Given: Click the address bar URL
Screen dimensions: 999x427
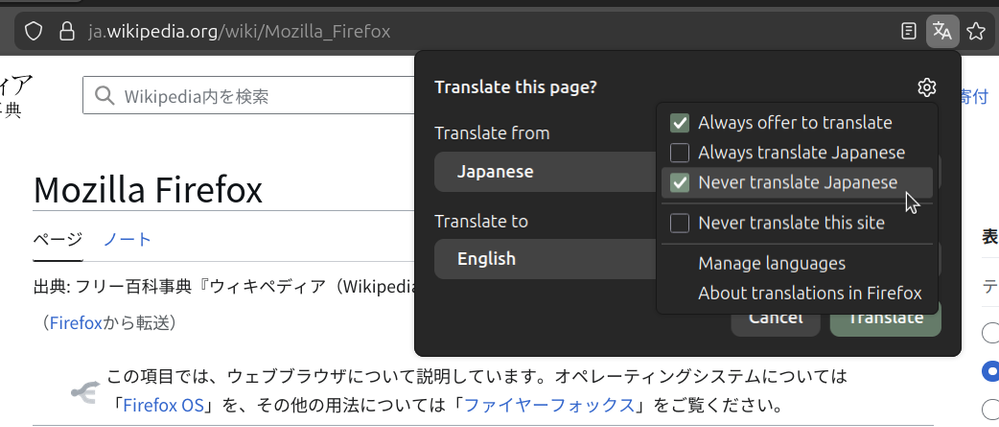Looking at the screenshot, I should tap(240, 31).
